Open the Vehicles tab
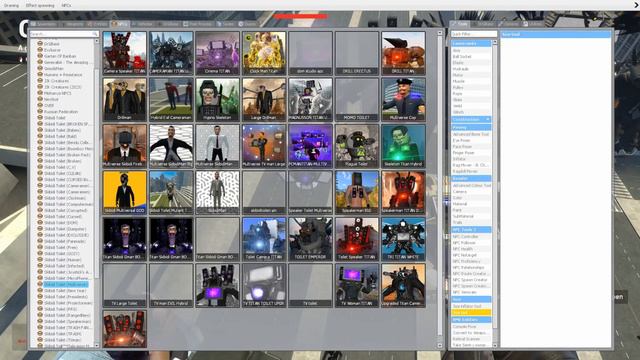Screen dimensions: 640x360 [x=142, y=24]
